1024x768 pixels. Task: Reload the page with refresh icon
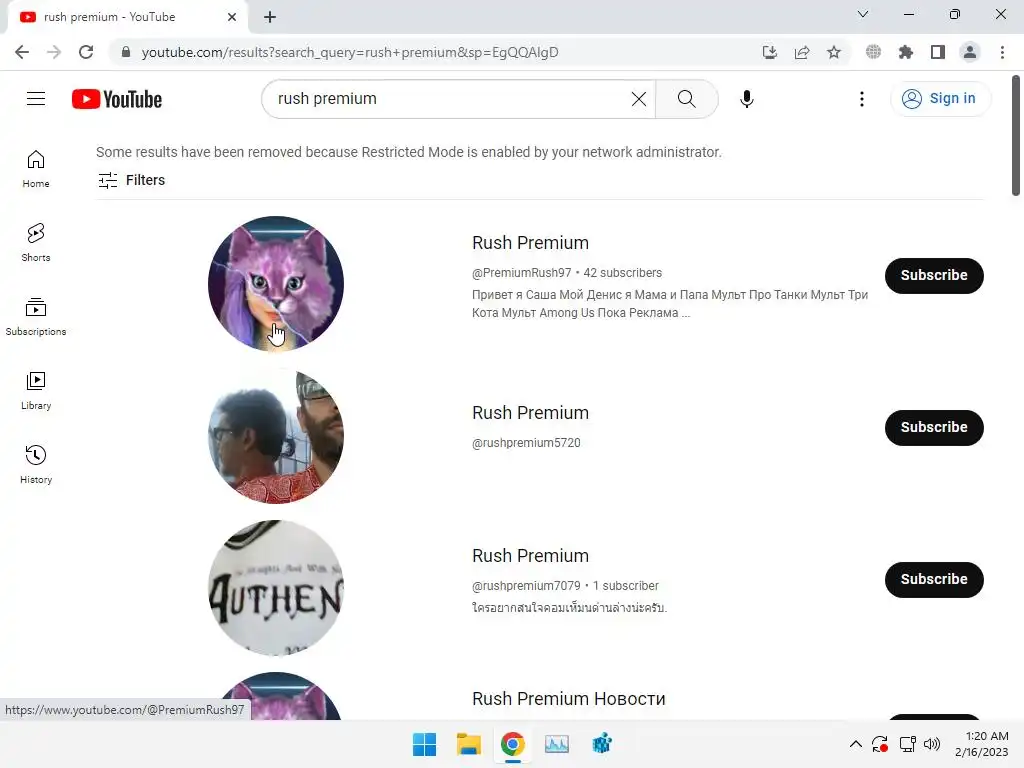[x=86, y=52]
